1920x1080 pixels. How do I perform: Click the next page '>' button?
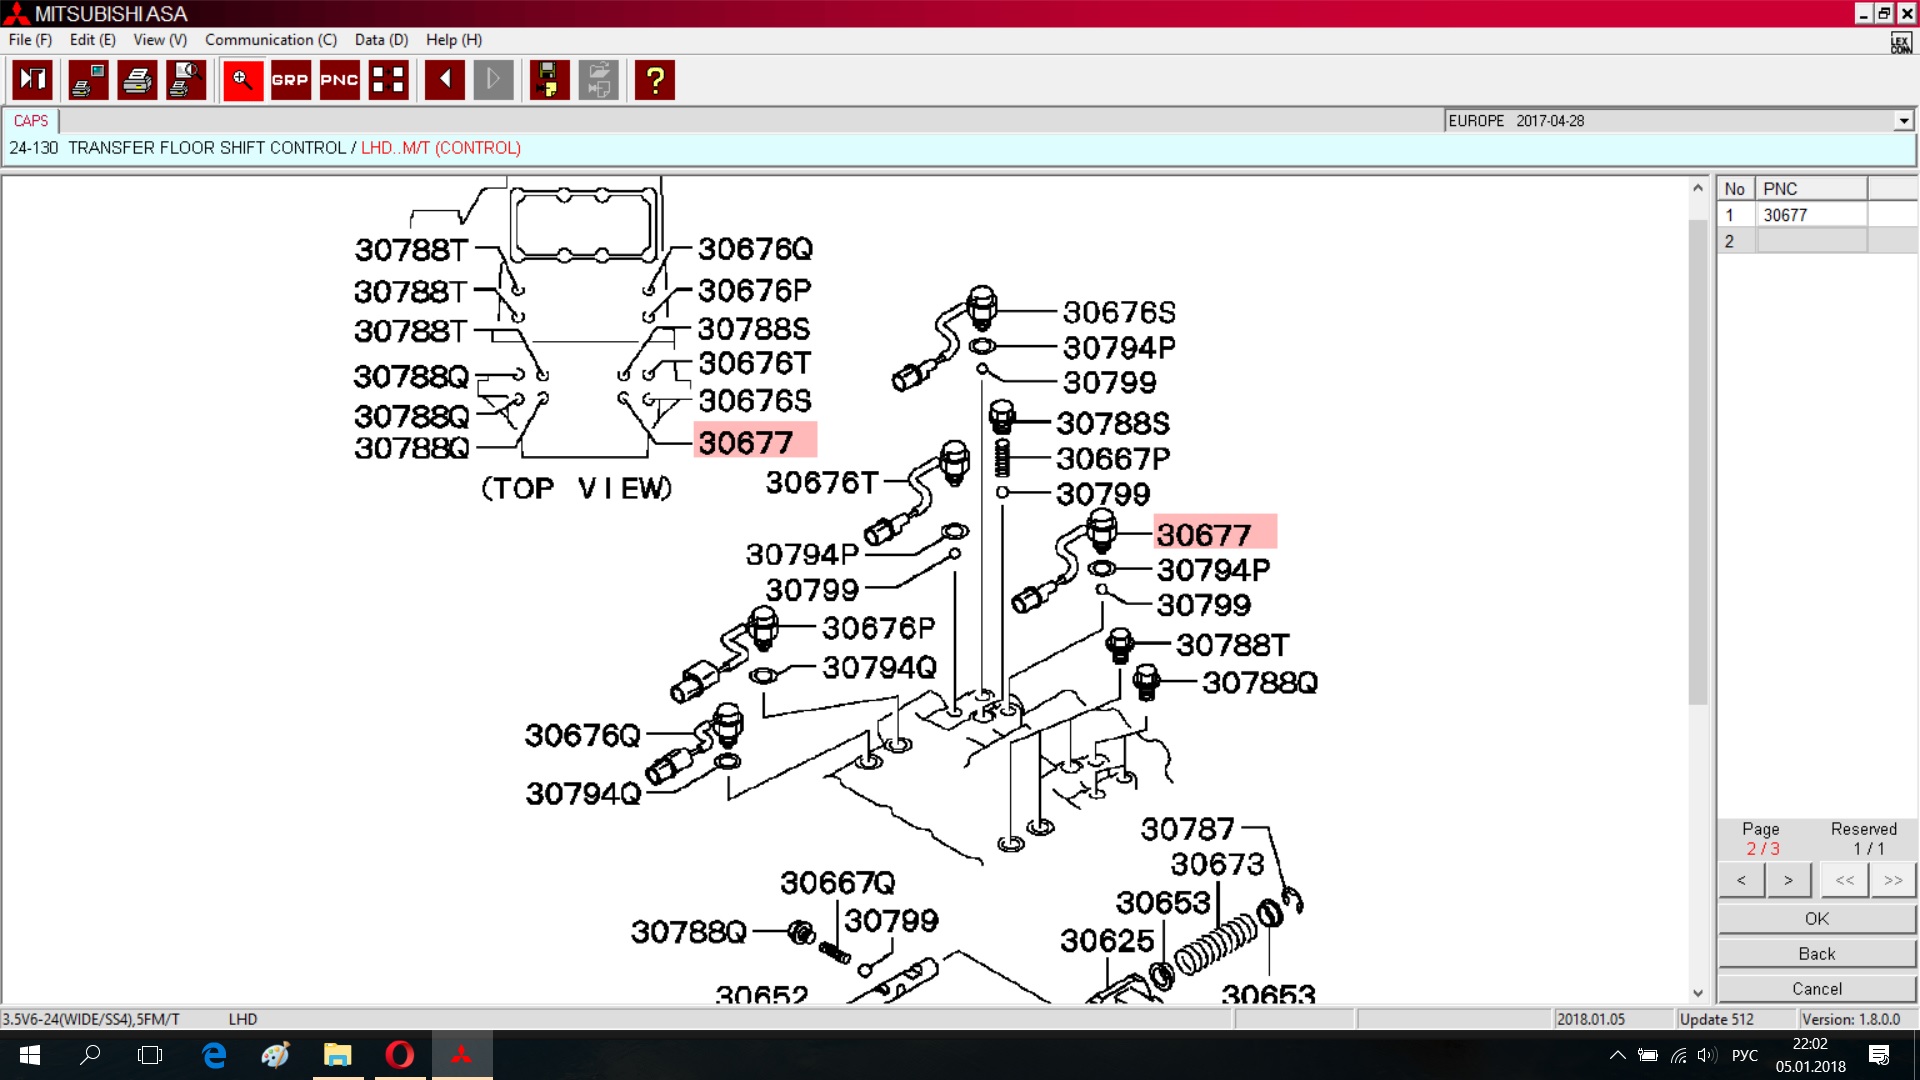tap(1788, 880)
